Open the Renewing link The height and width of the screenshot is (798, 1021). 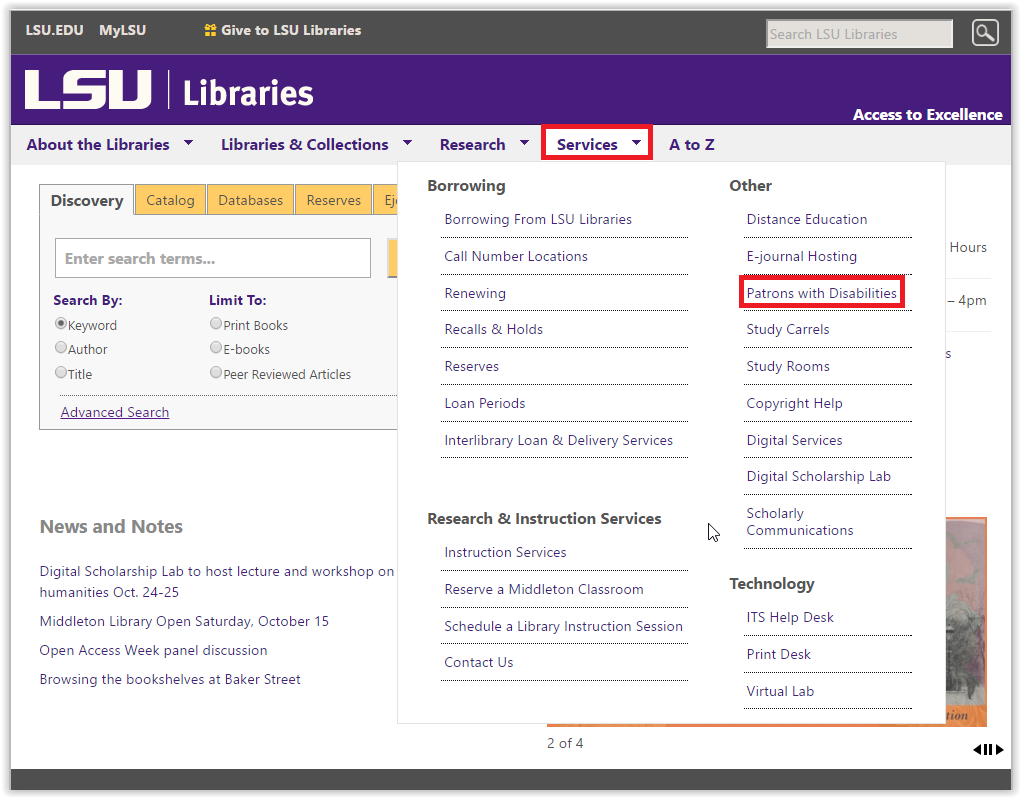coord(475,294)
